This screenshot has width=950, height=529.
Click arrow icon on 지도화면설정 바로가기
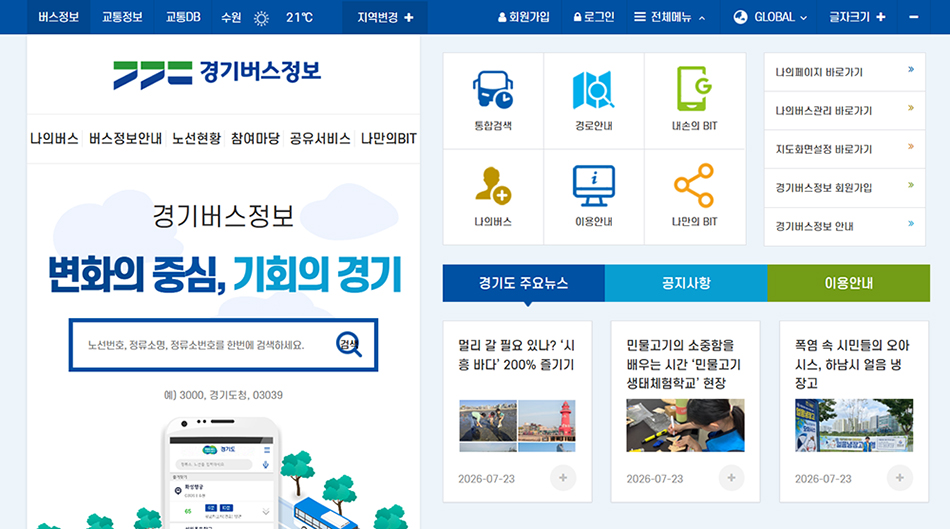coord(911,147)
